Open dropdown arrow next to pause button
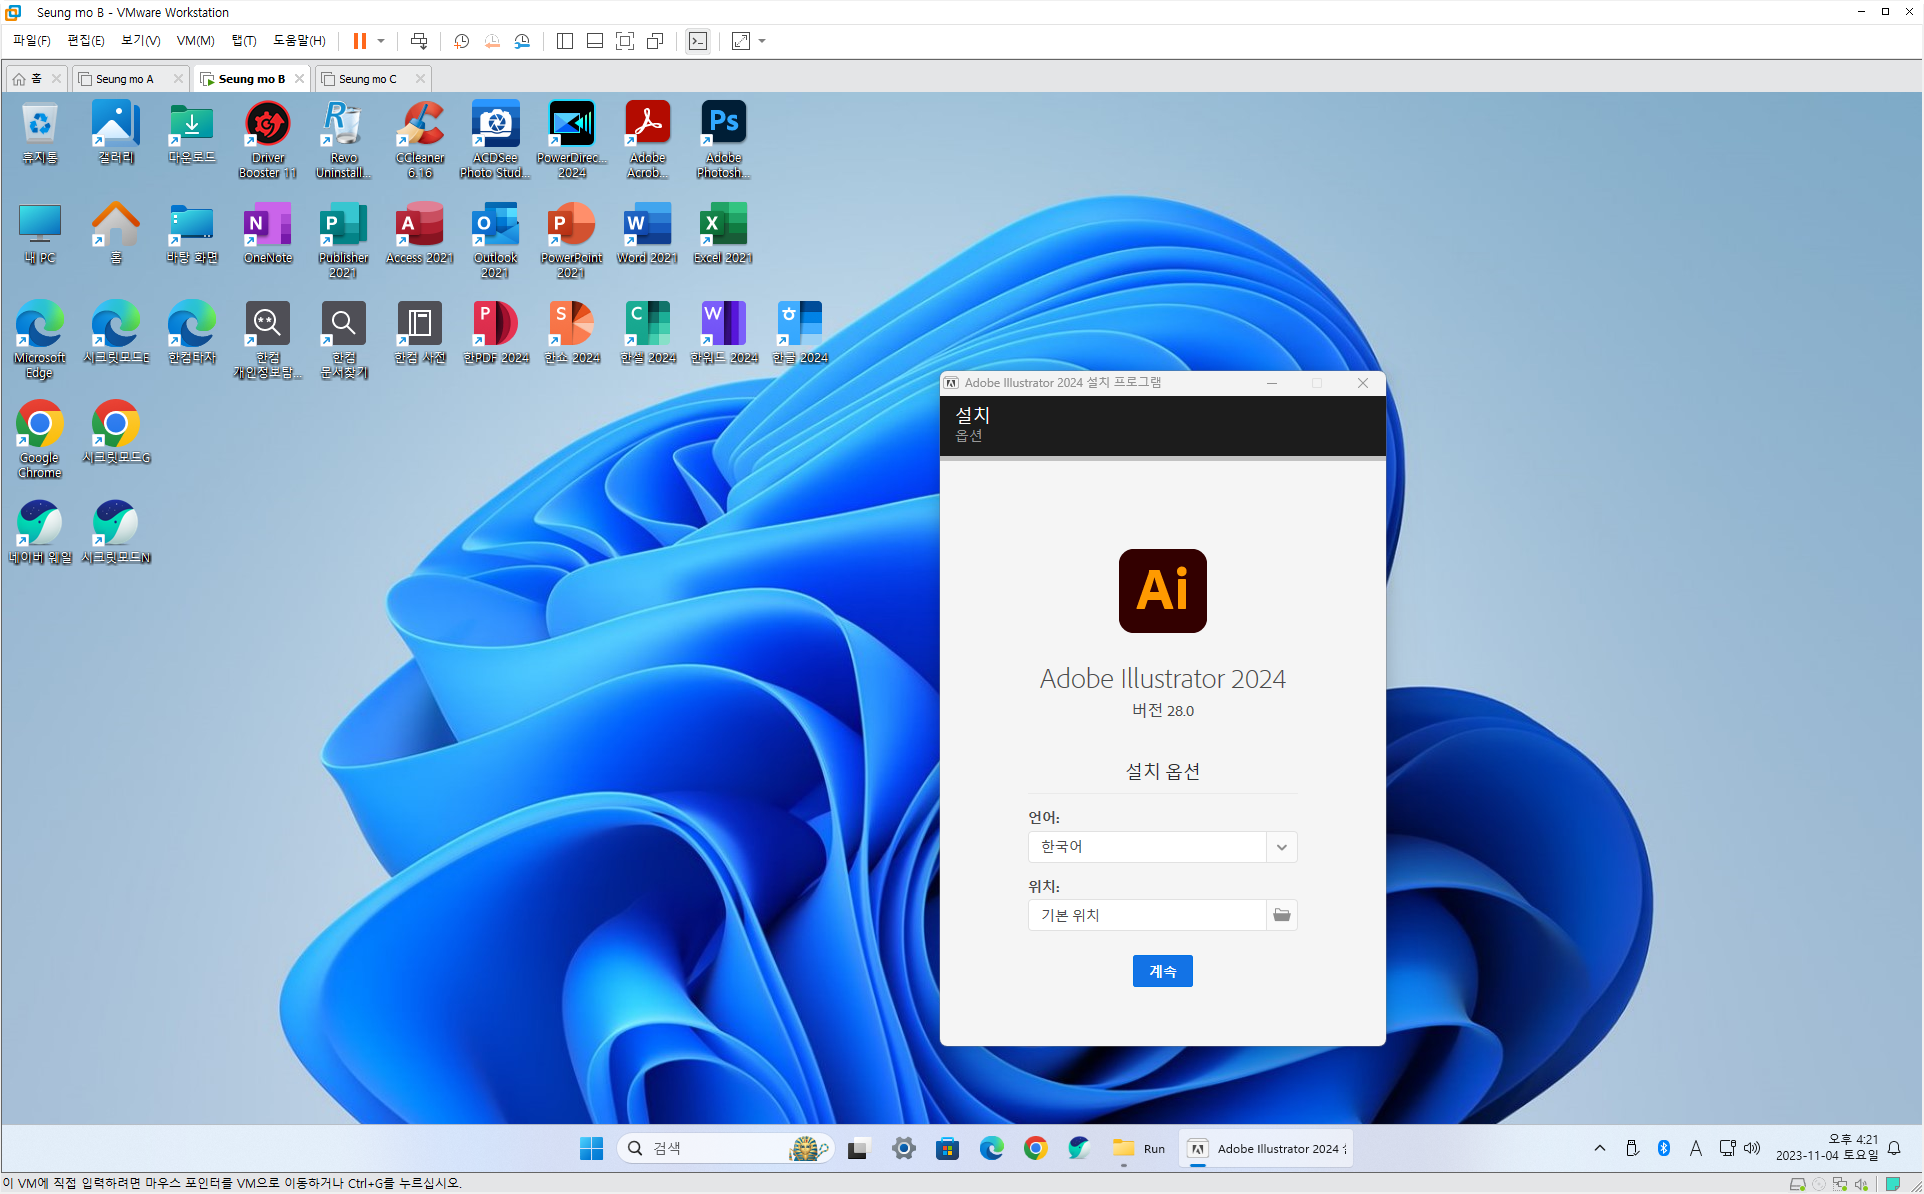The width and height of the screenshot is (1924, 1194). (x=381, y=41)
